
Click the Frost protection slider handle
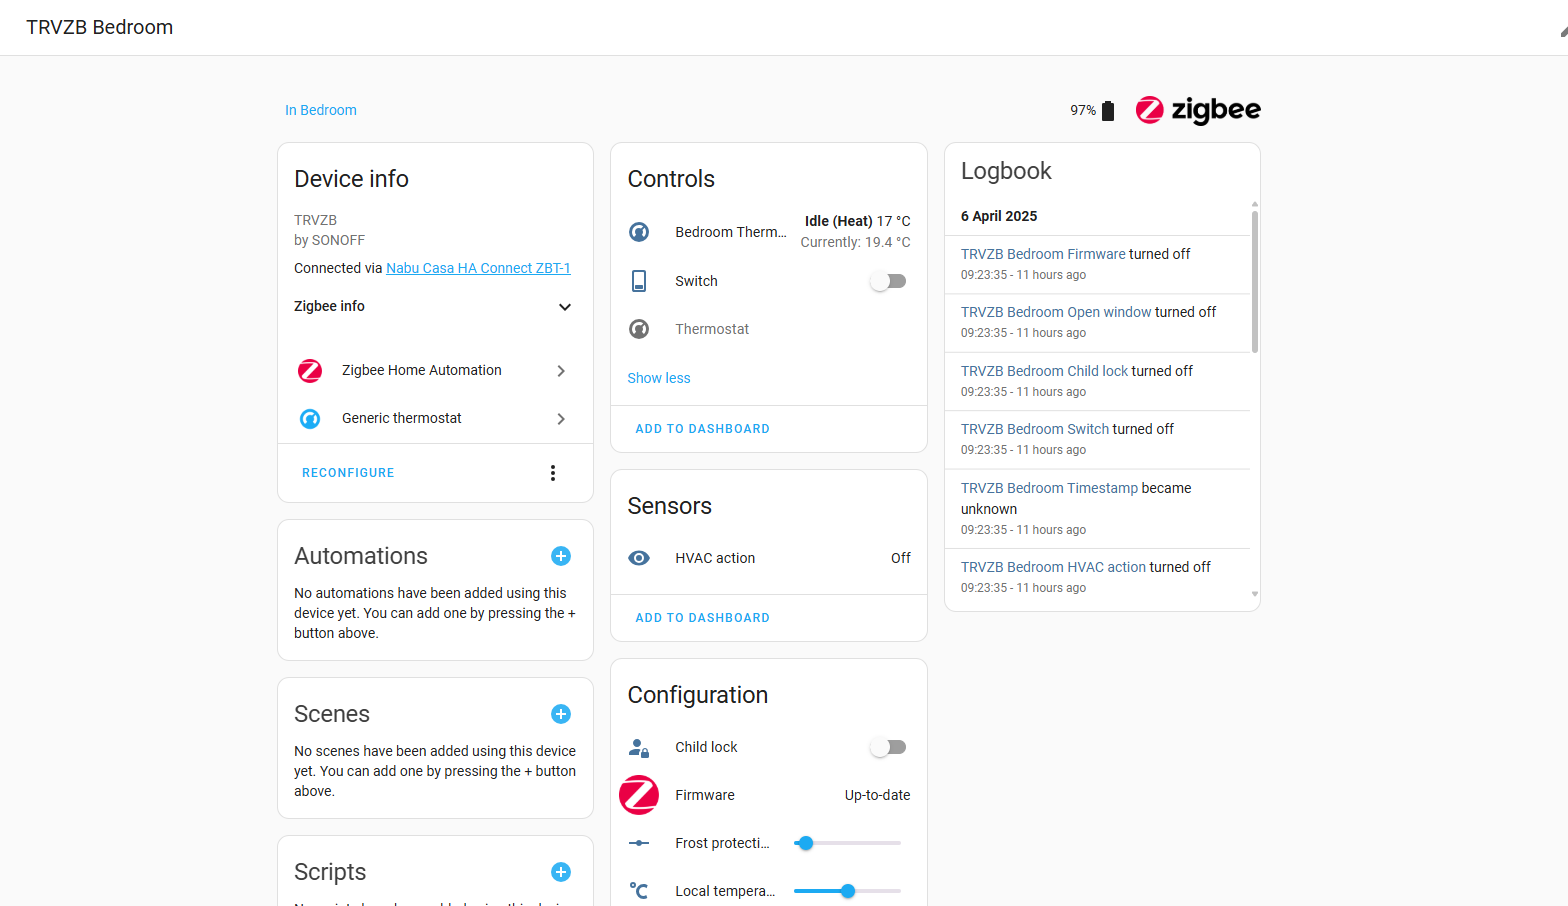click(806, 843)
